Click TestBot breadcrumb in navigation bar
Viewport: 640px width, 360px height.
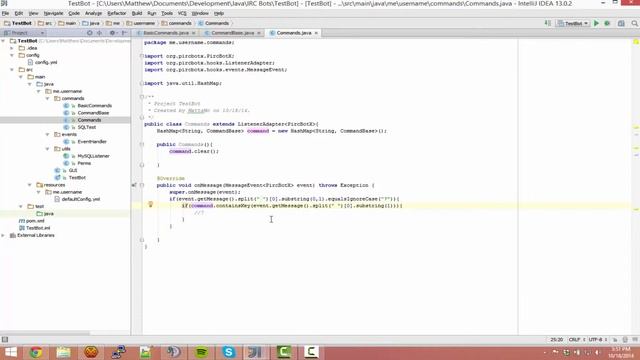tap(18, 23)
